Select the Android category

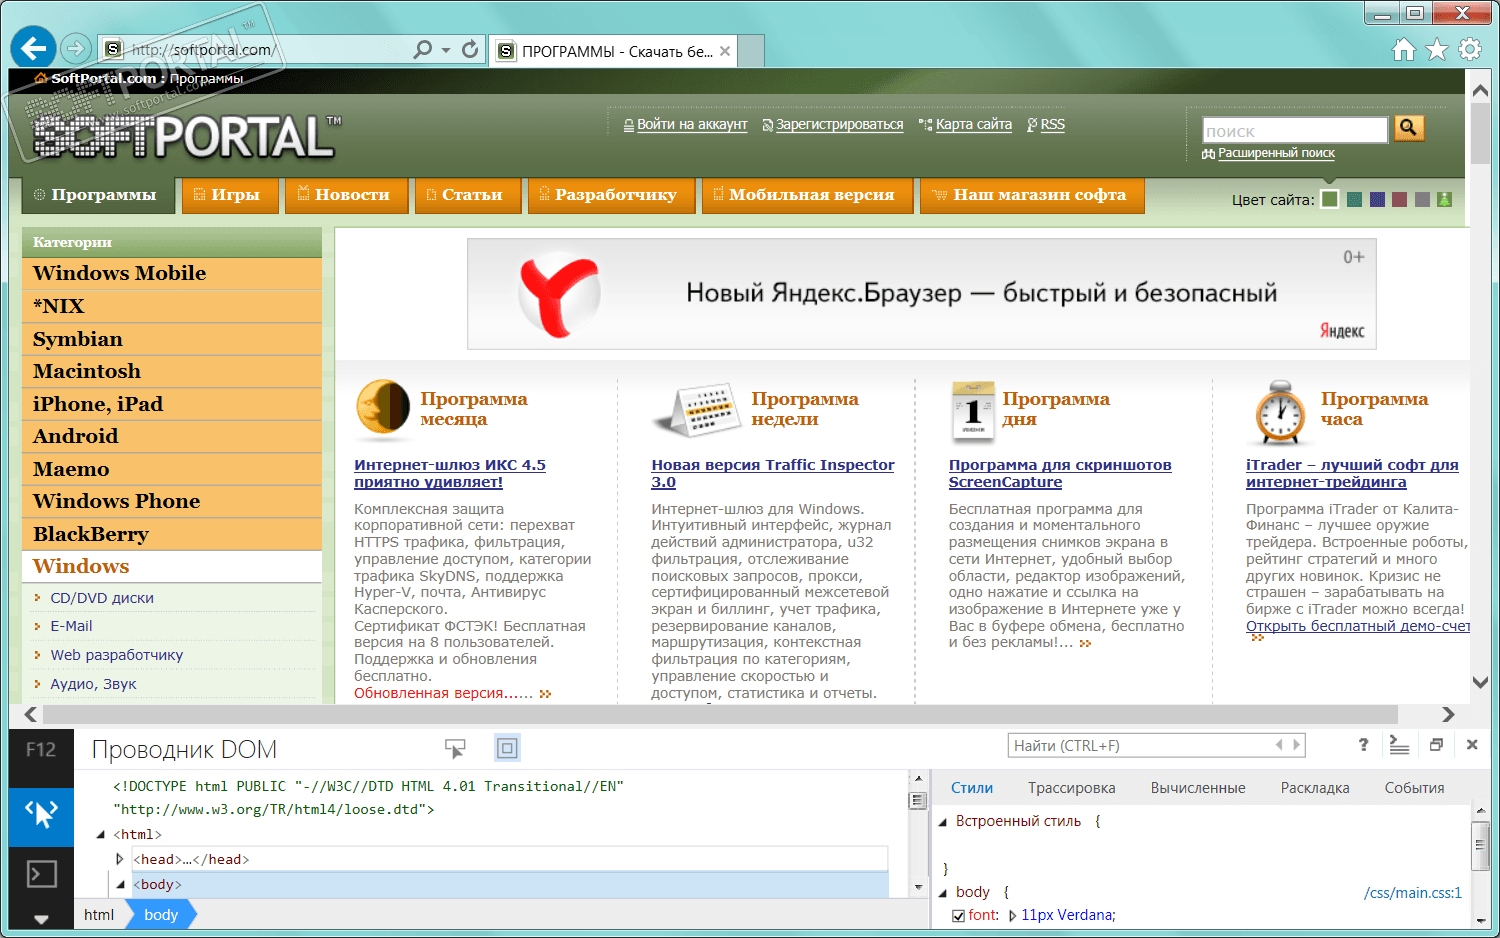coord(172,436)
